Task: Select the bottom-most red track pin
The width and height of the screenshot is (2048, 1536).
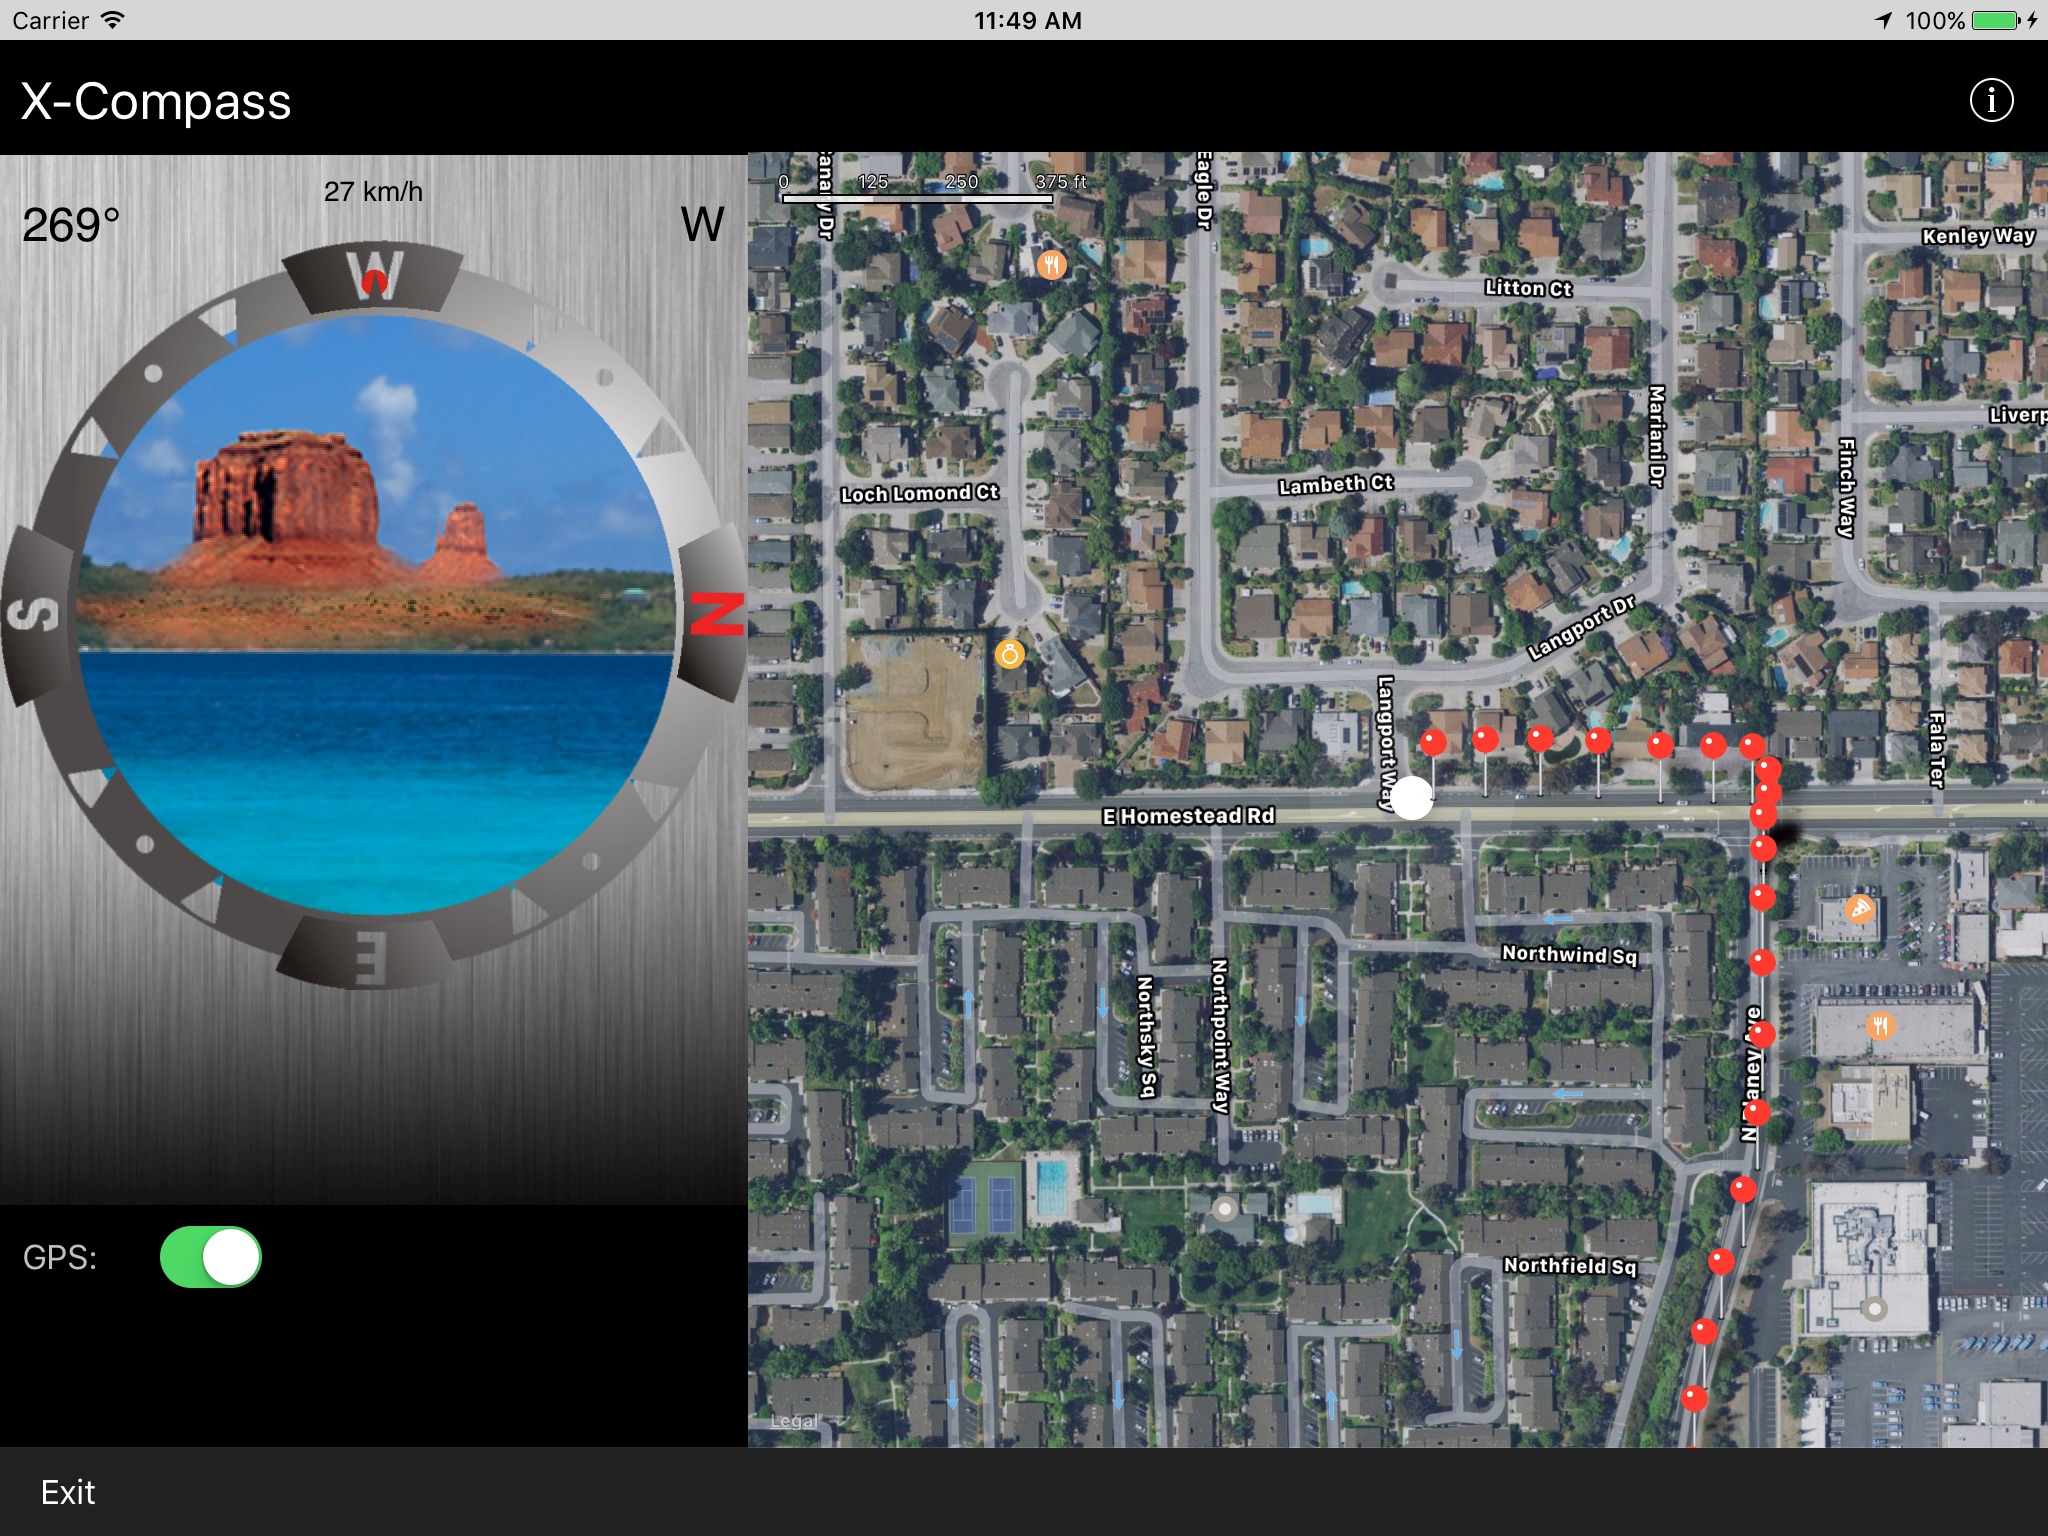Action: 1694,1398
